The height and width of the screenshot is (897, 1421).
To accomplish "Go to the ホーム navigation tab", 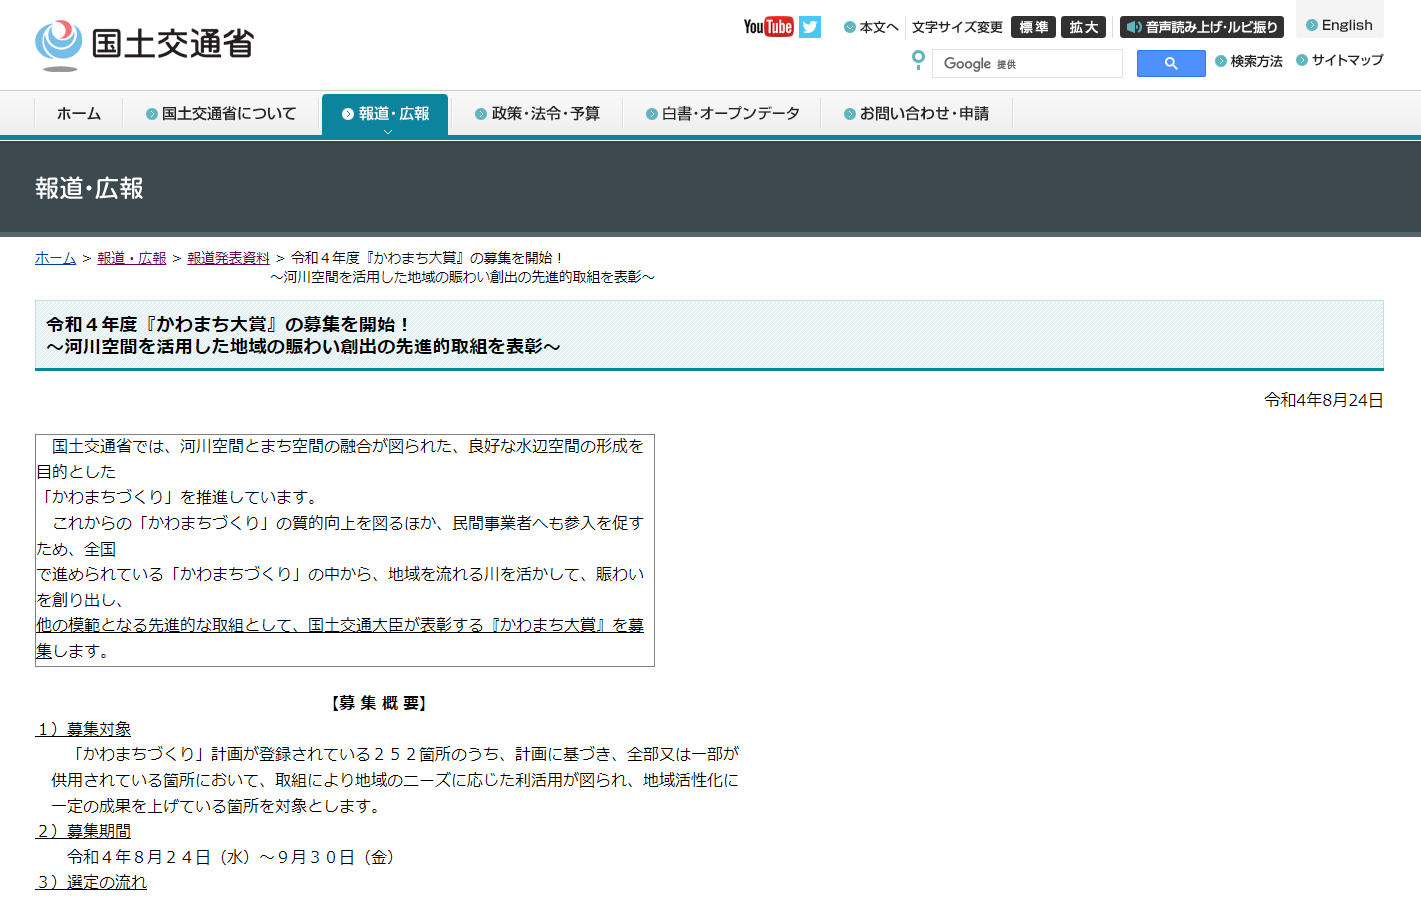I will [78, 114].
